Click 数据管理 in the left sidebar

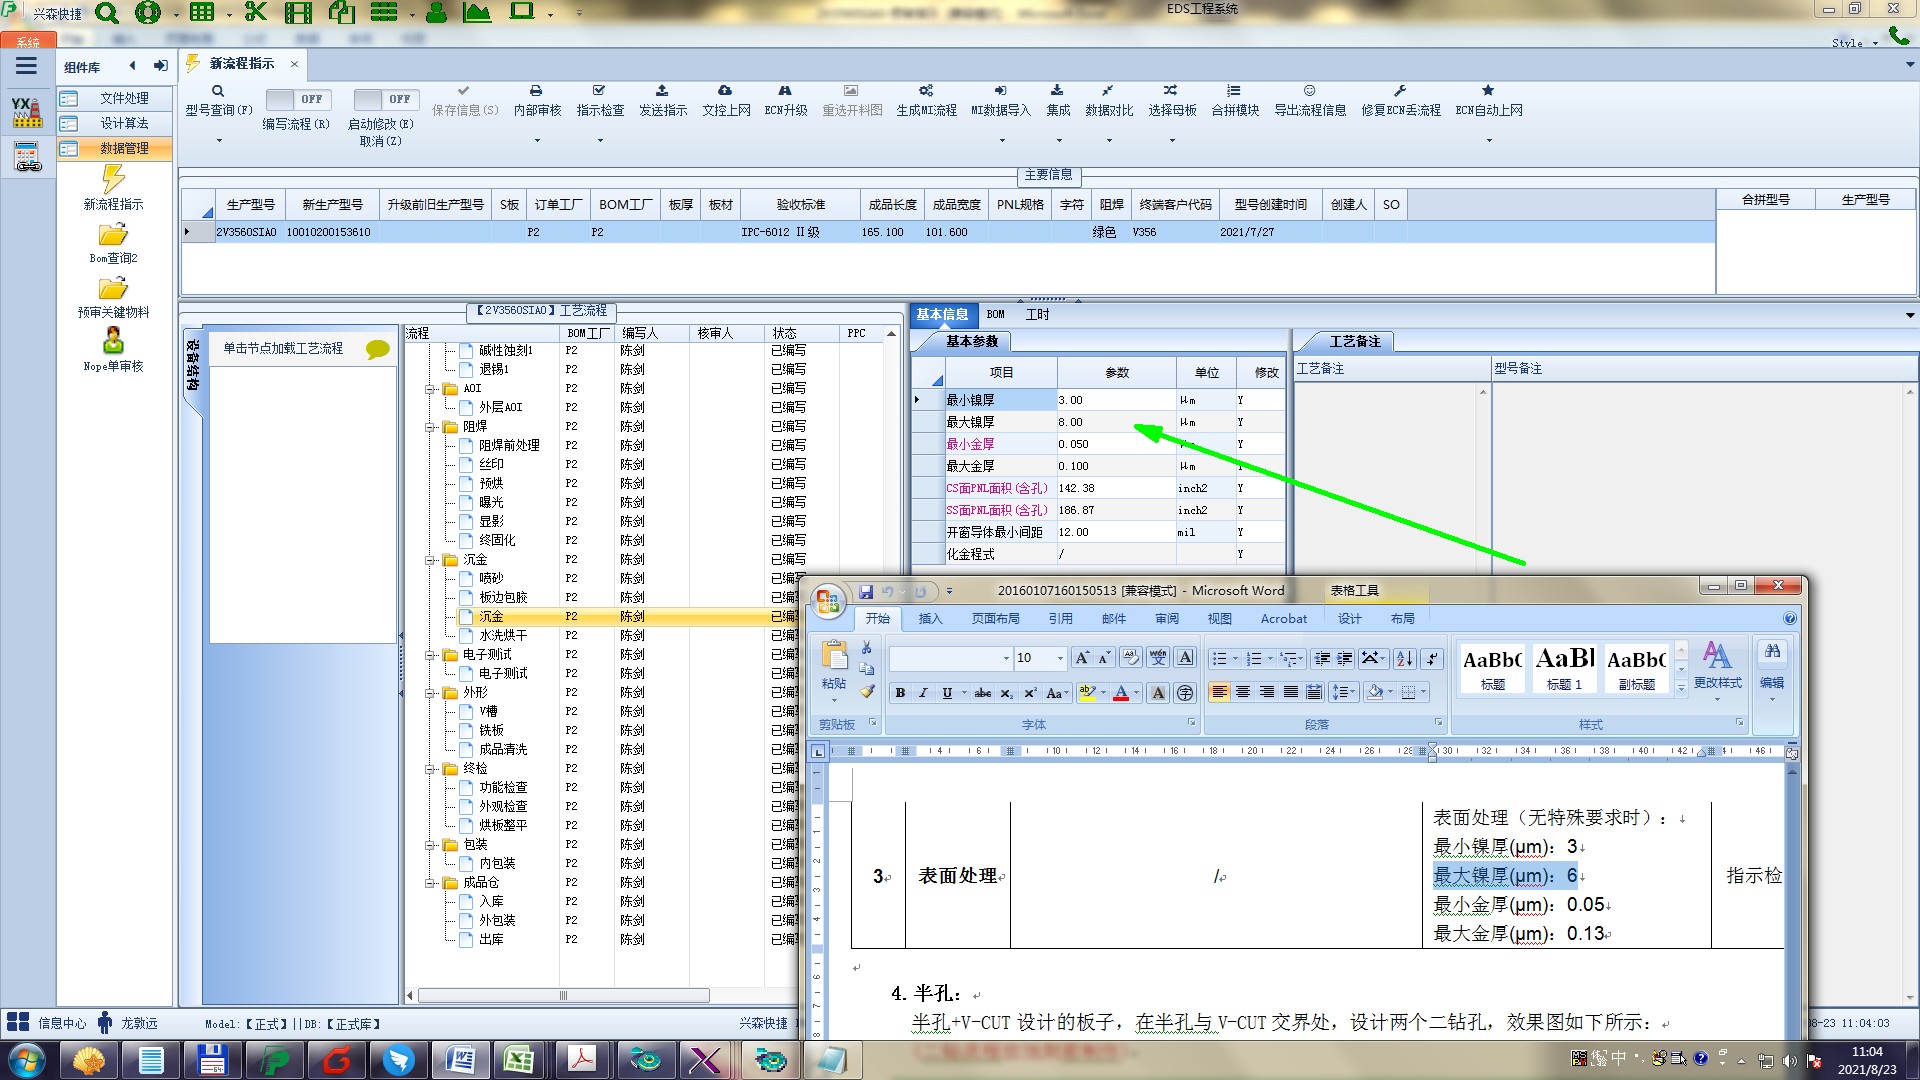124,148
